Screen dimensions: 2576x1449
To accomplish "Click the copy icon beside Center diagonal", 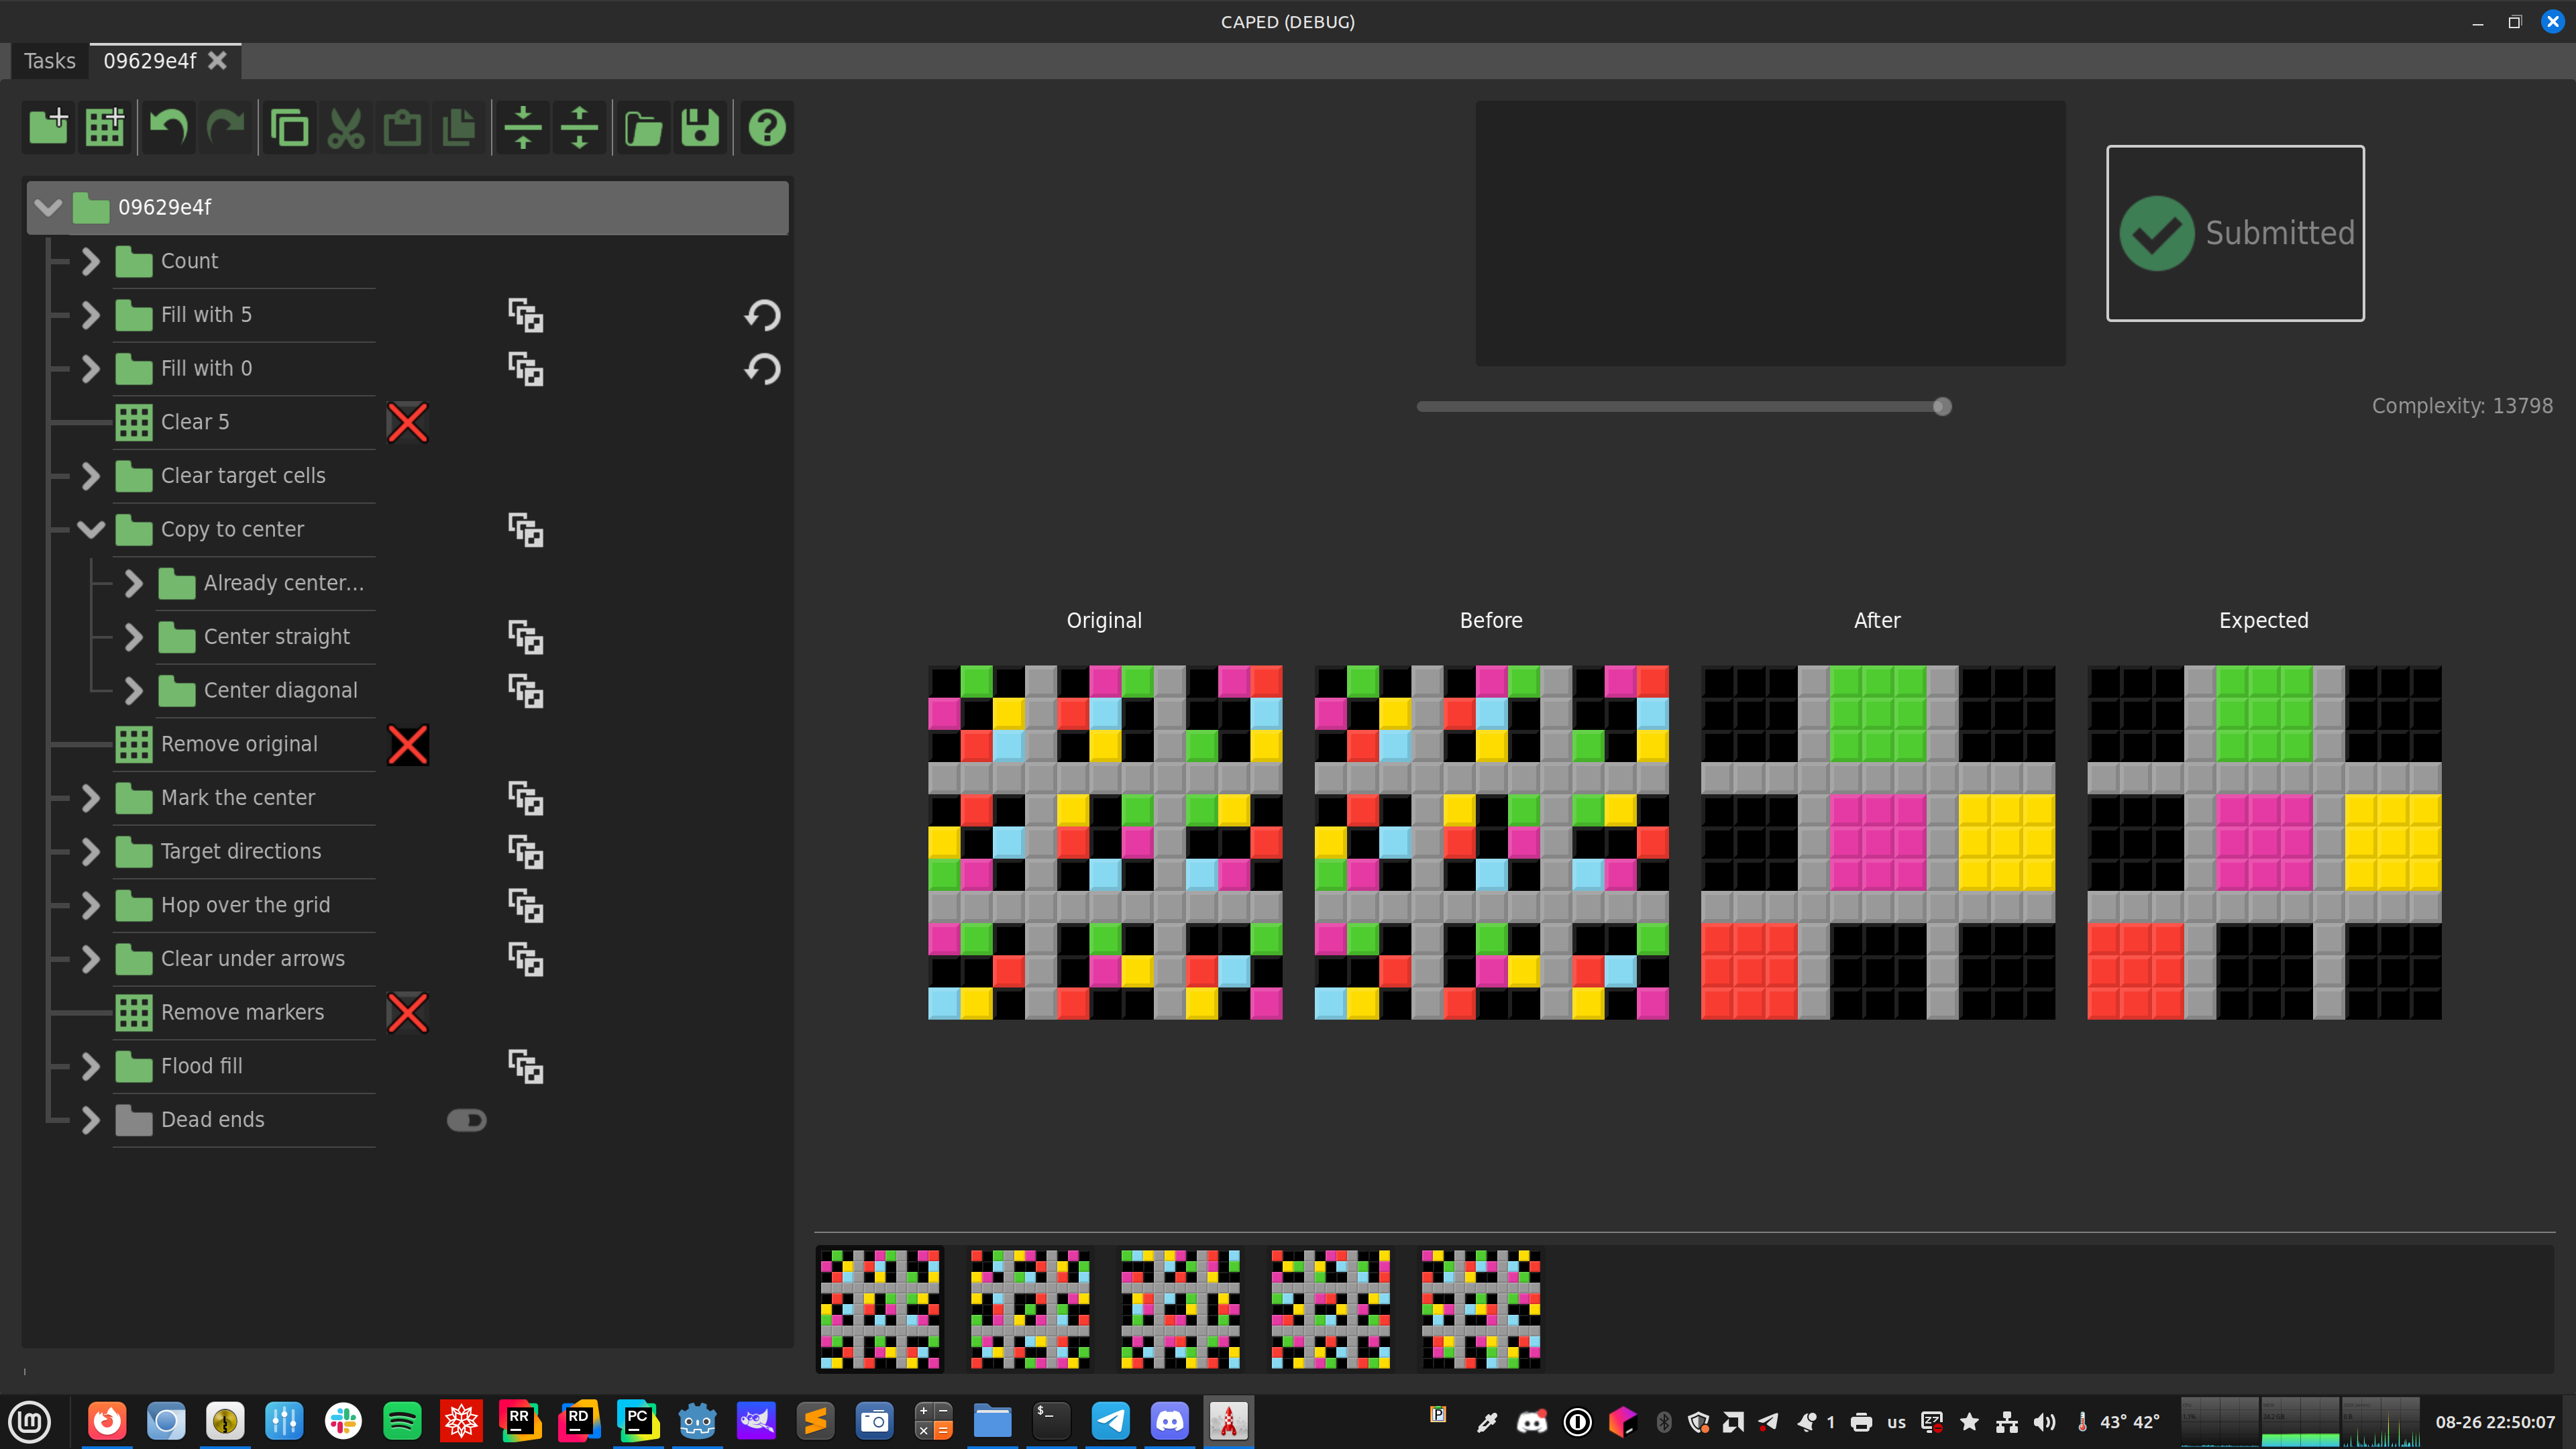I will point(525,691).
